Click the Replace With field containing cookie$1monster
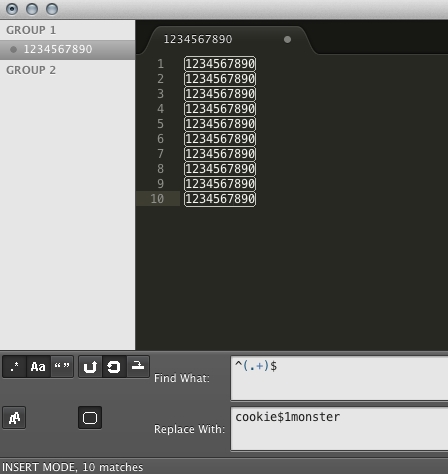The height and width of the screenshot is (474, 448). click(339, 429)
